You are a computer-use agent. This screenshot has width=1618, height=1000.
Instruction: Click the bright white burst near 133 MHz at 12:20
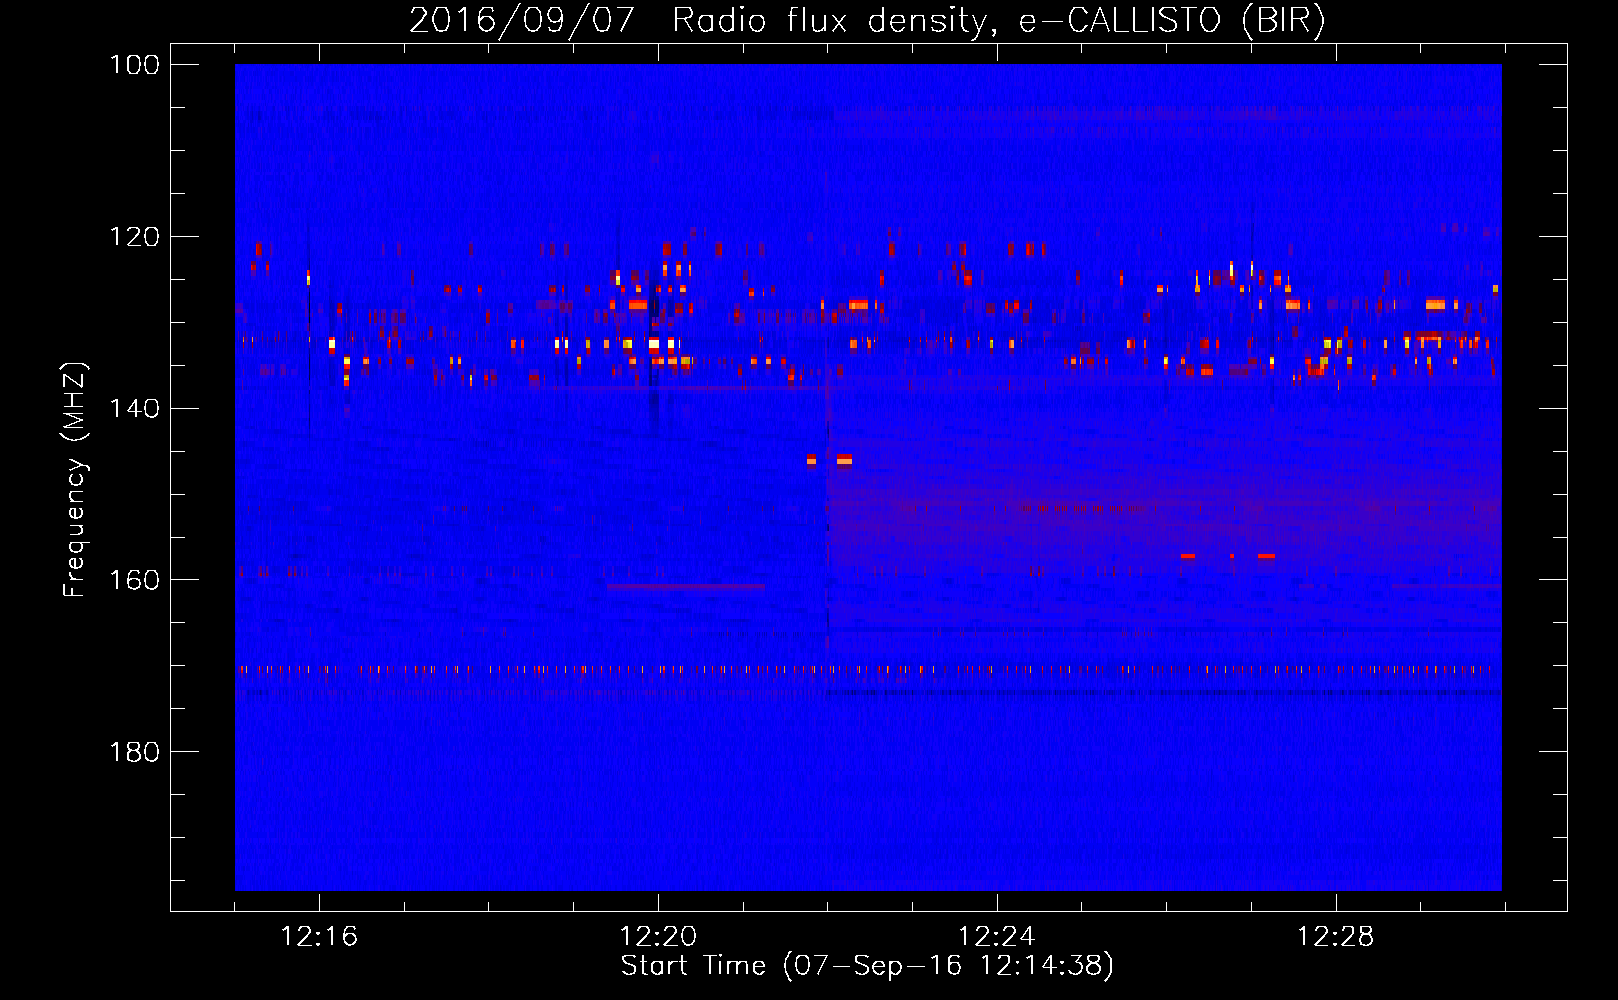[x=654, y=344]
